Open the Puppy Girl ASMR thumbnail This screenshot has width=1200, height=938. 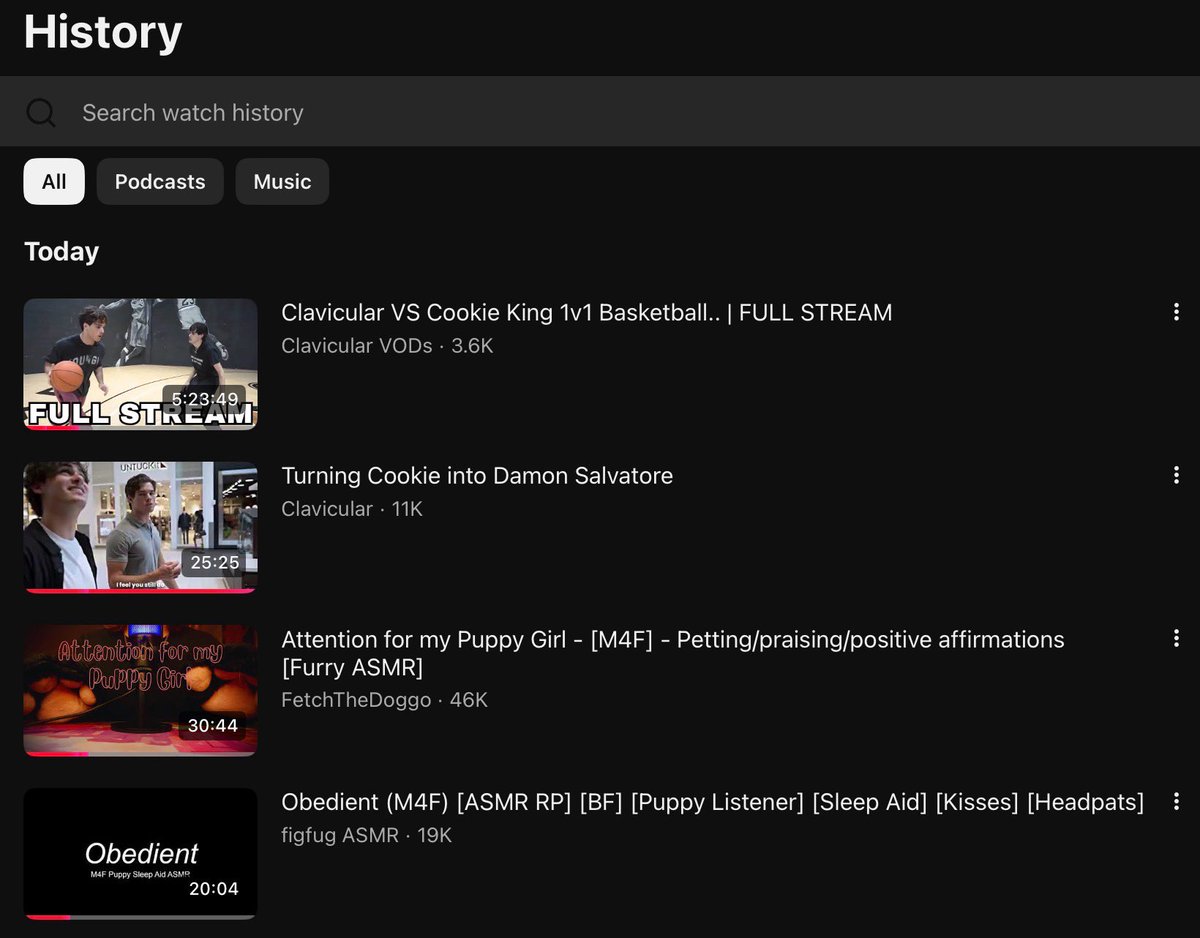[140, 690]
